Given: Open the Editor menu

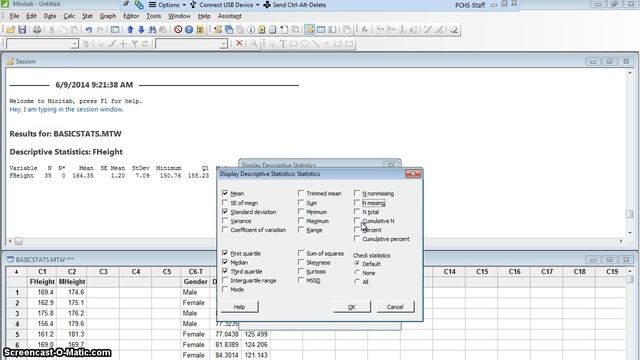Looking at the screenshot, I should click(131, 16).
